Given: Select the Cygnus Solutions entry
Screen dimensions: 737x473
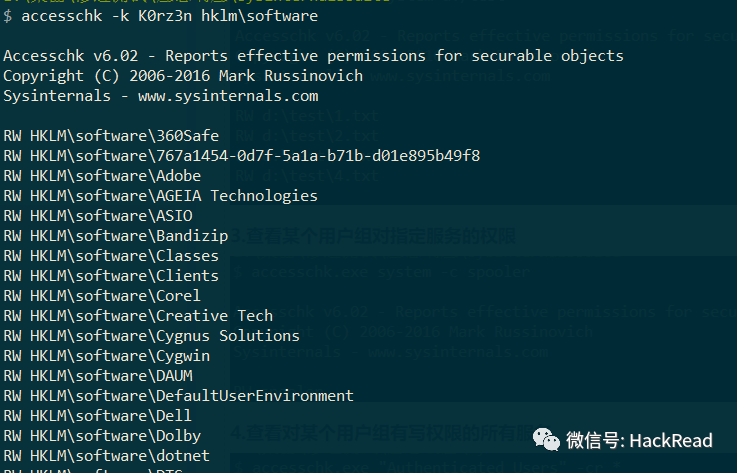Looking at the screenshot, I should pos(151,336).
